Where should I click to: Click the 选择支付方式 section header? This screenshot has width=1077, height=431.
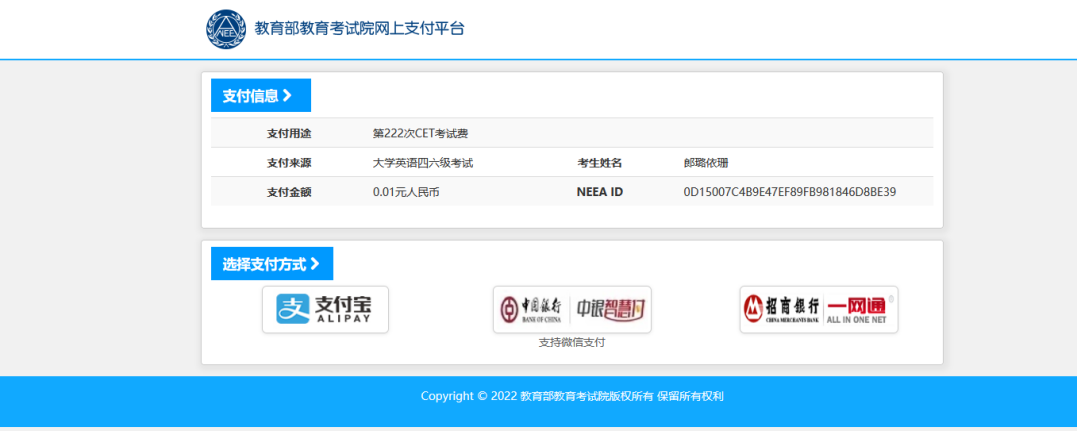tap(265, 264)
